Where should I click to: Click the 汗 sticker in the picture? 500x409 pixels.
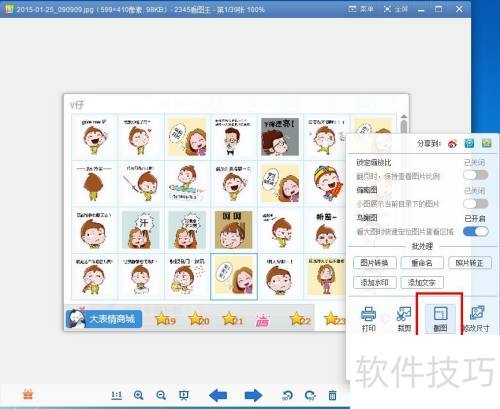coord(140,230)
